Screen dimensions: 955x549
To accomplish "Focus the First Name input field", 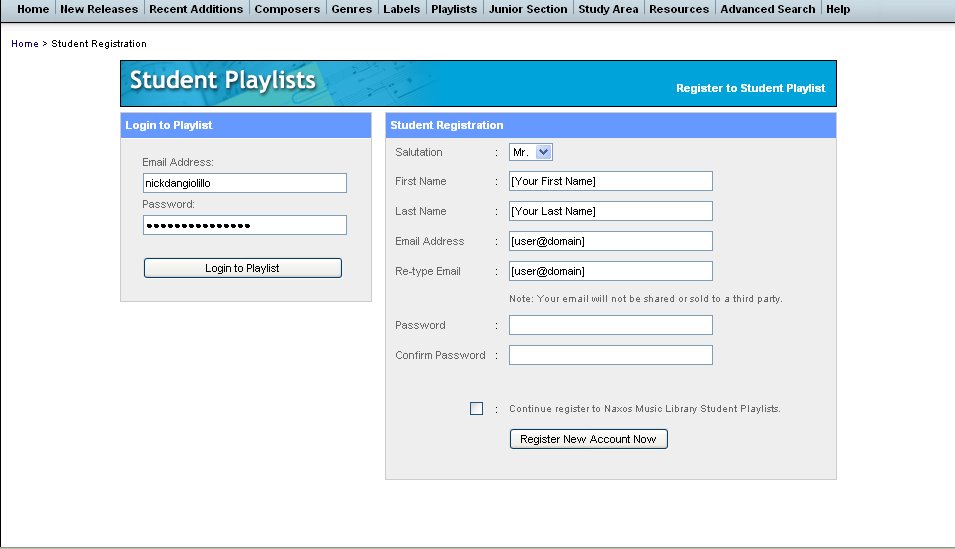I will [611, 181].
